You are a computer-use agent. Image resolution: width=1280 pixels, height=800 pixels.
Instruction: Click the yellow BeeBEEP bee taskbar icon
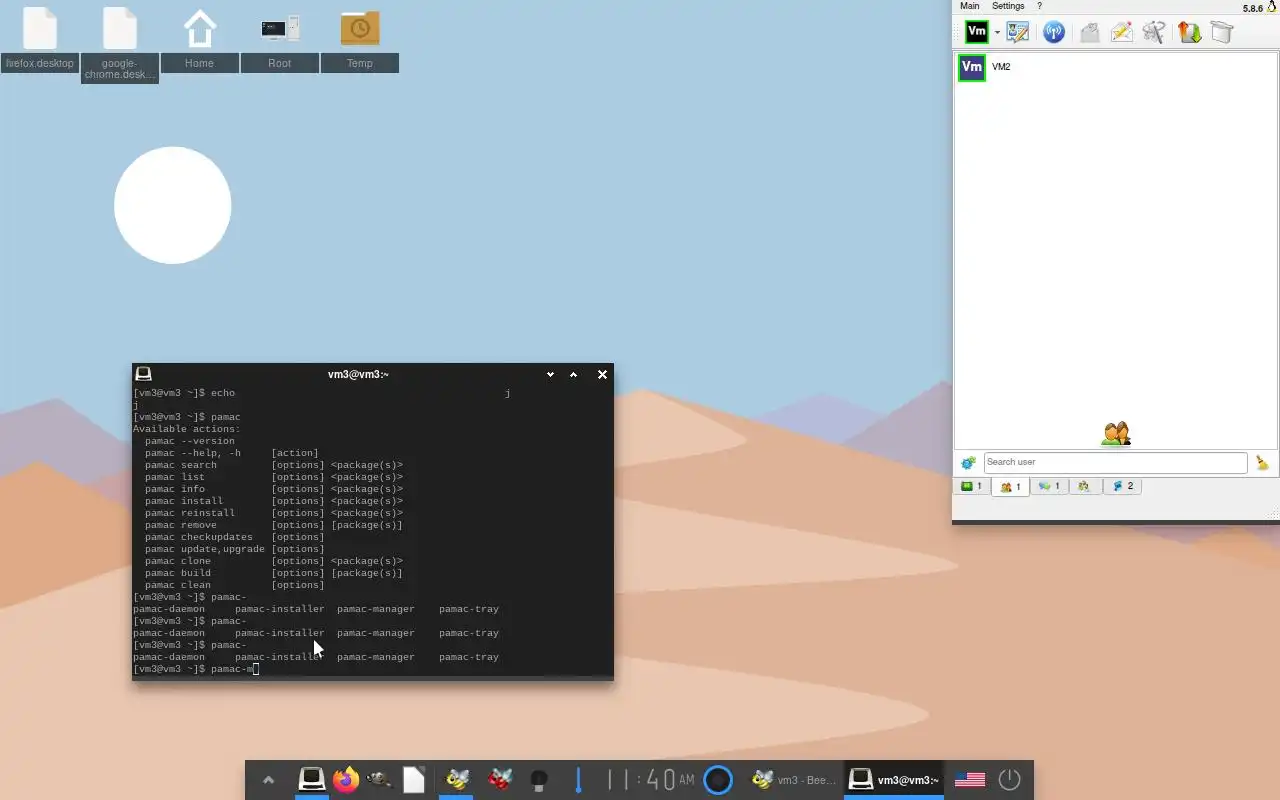[457, 779]
